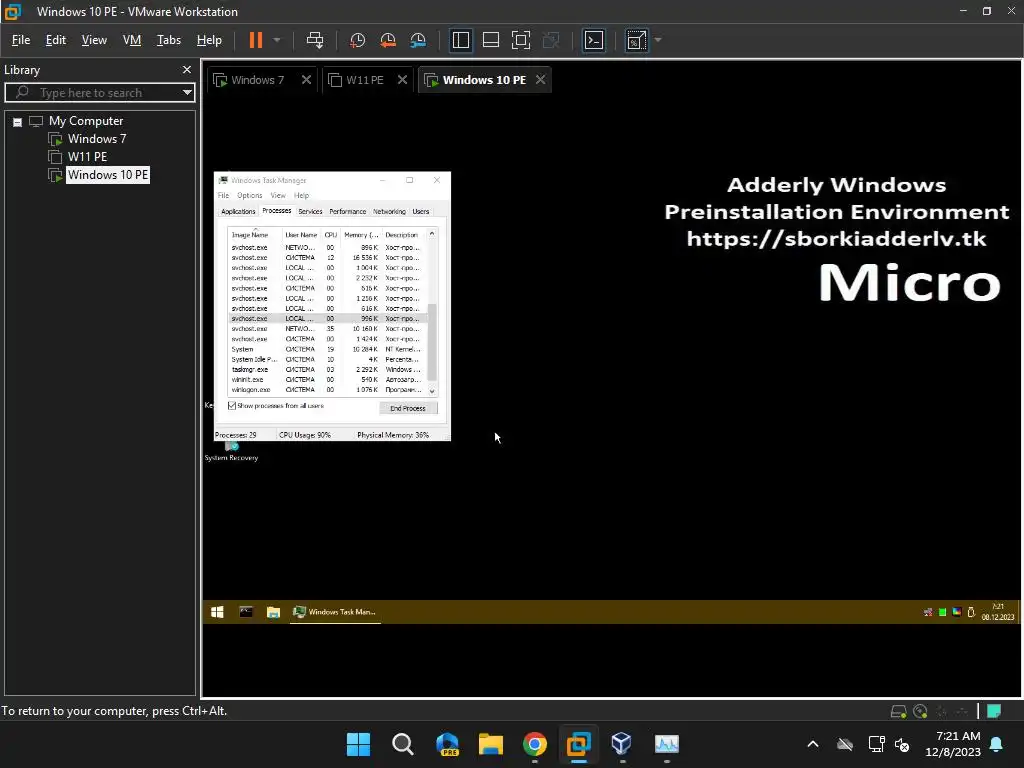Open the Performance tab in Task Manager

click(347, 212)
